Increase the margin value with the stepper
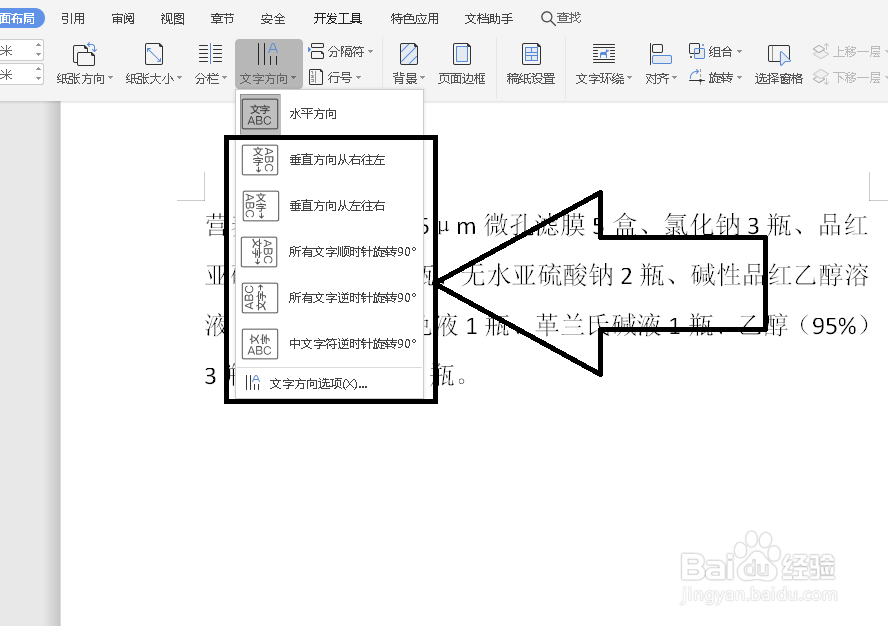The height and width of the screenshot is (626, 888). 36,44
